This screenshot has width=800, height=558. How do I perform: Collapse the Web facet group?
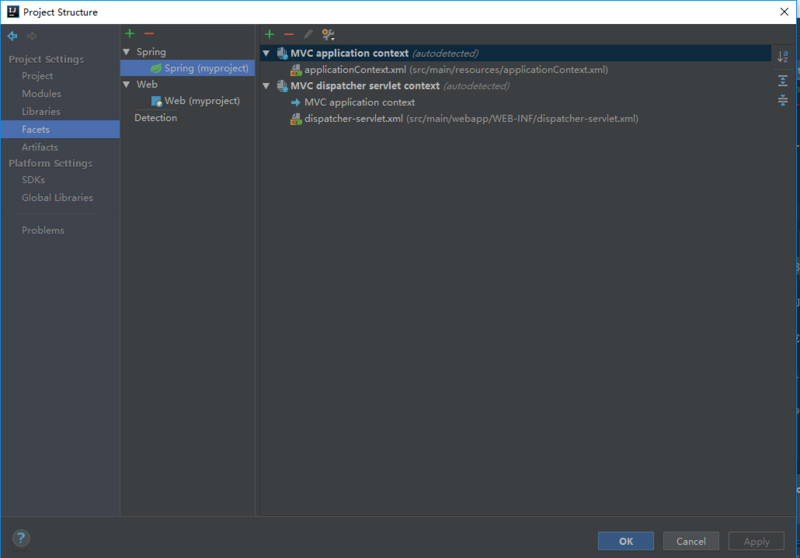[x=127, y=84]
